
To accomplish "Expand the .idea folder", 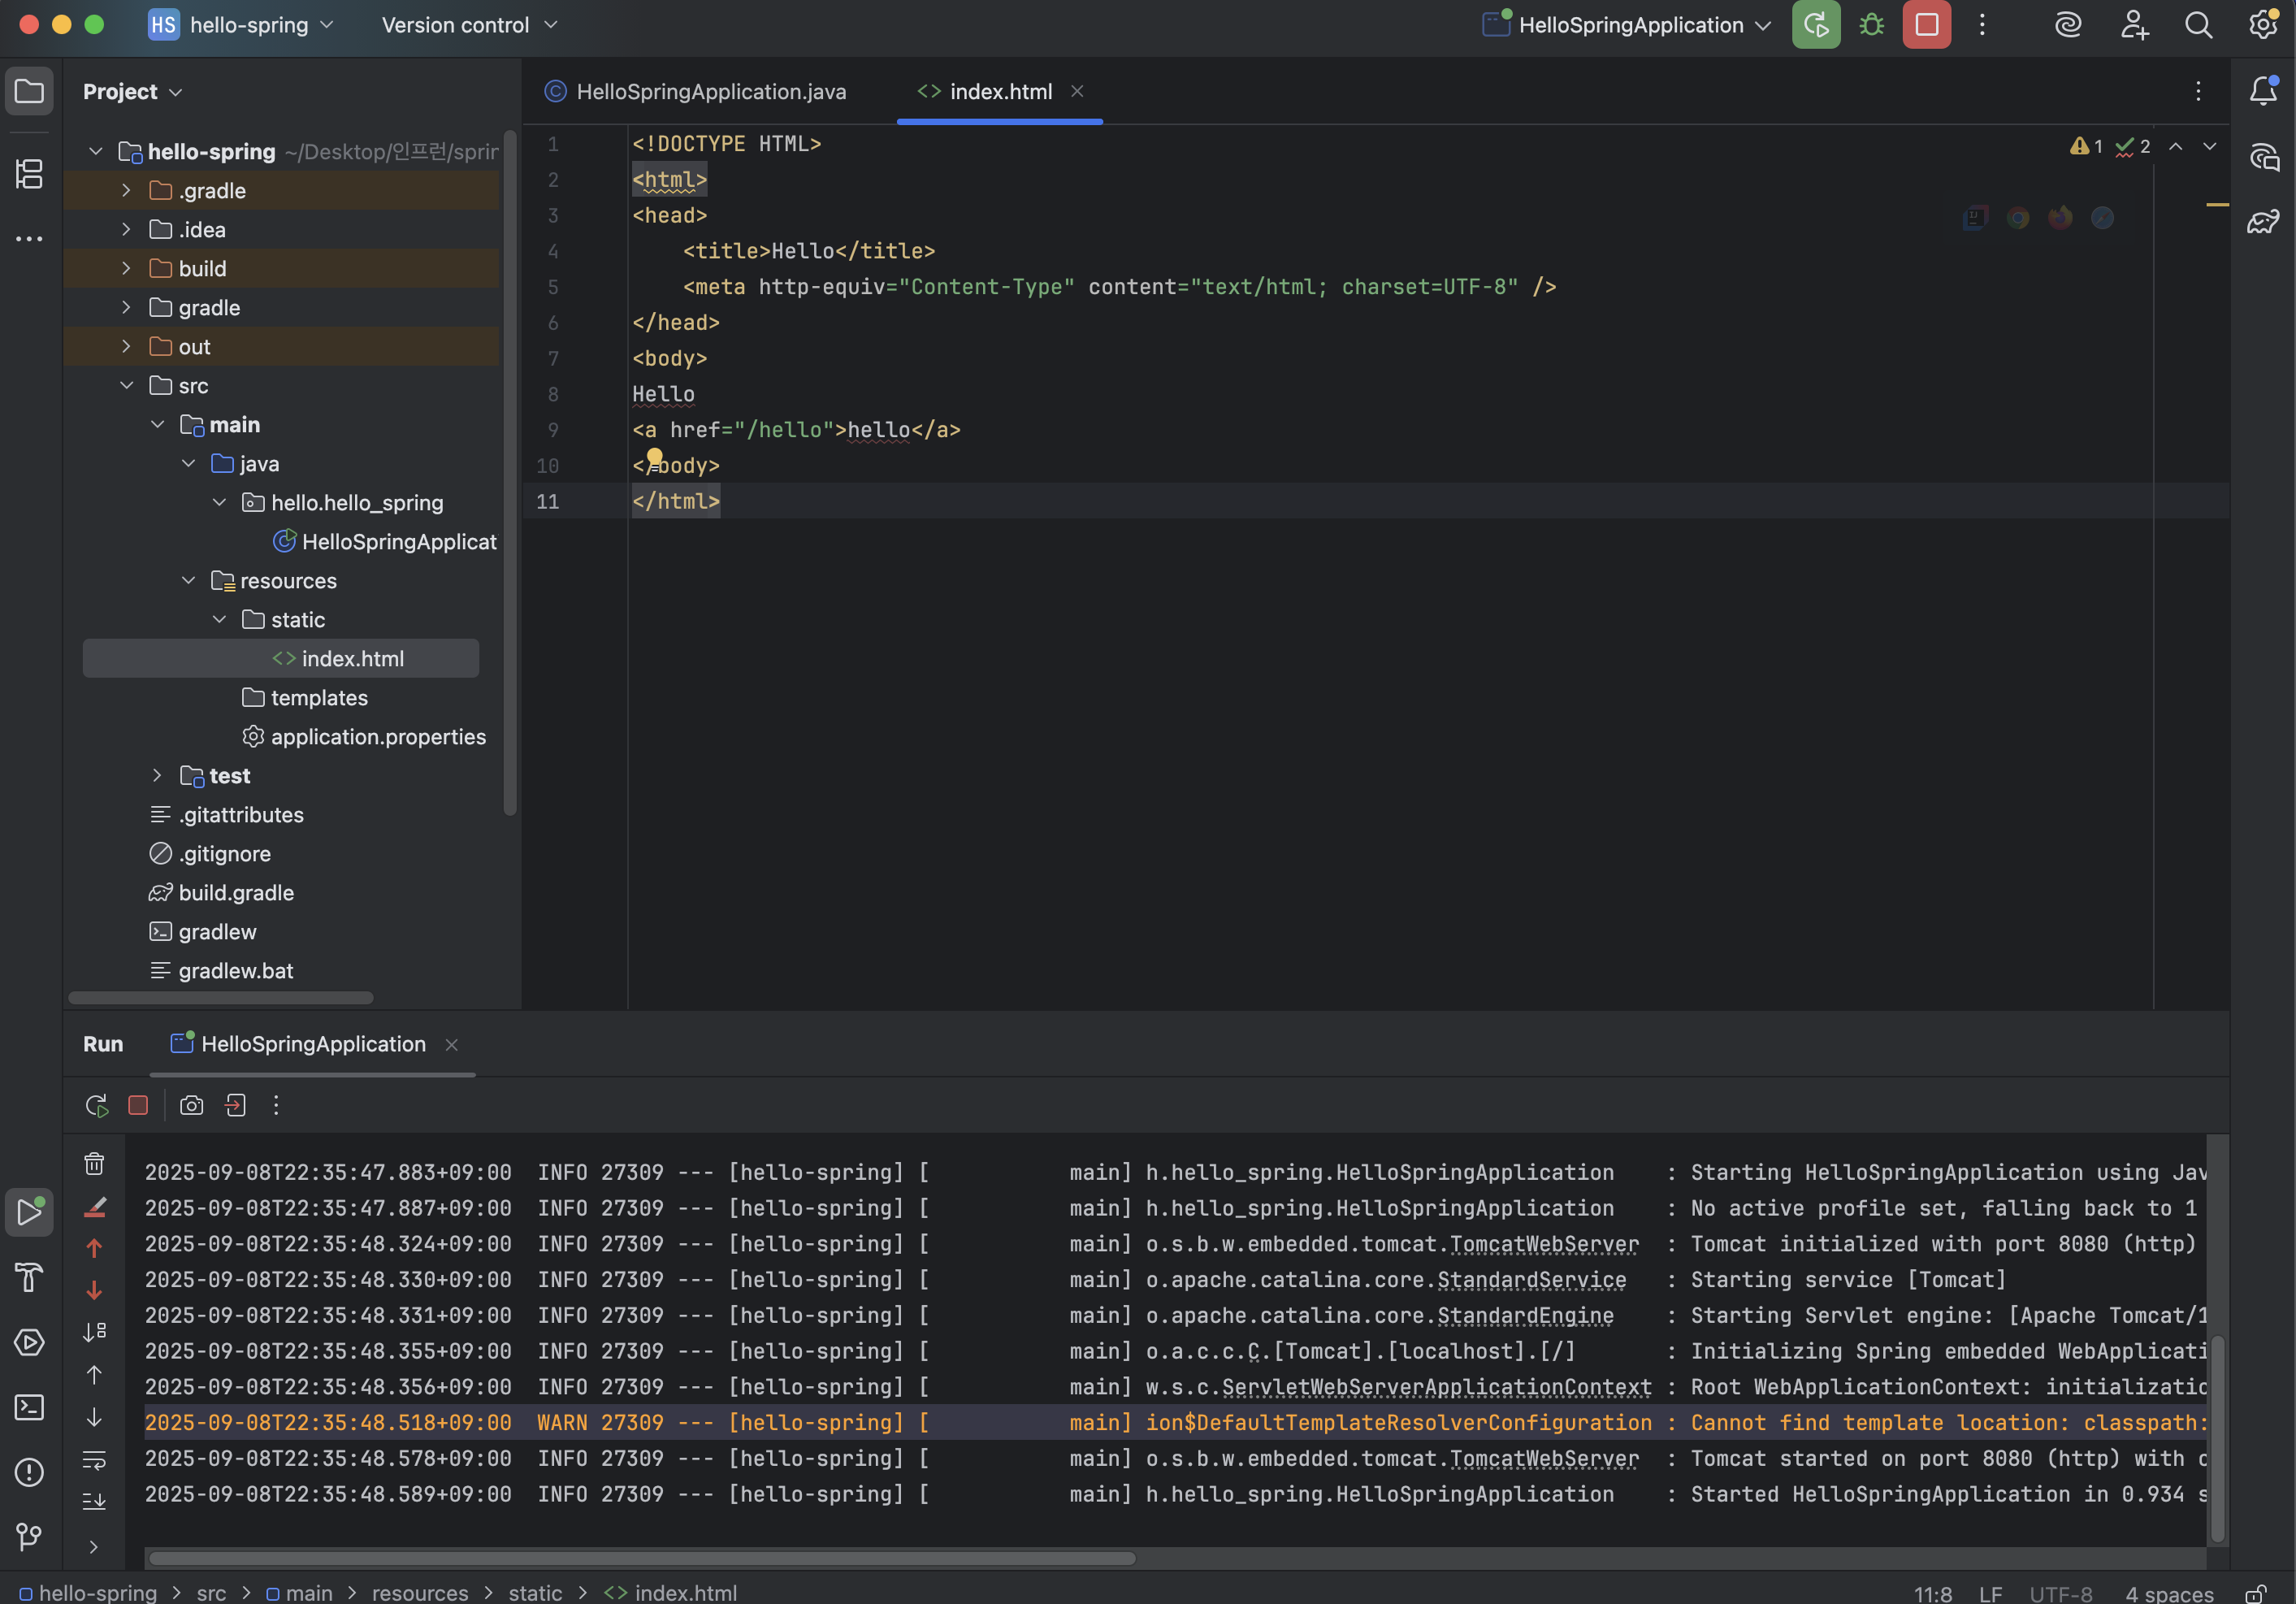I will tap(126, 229).
